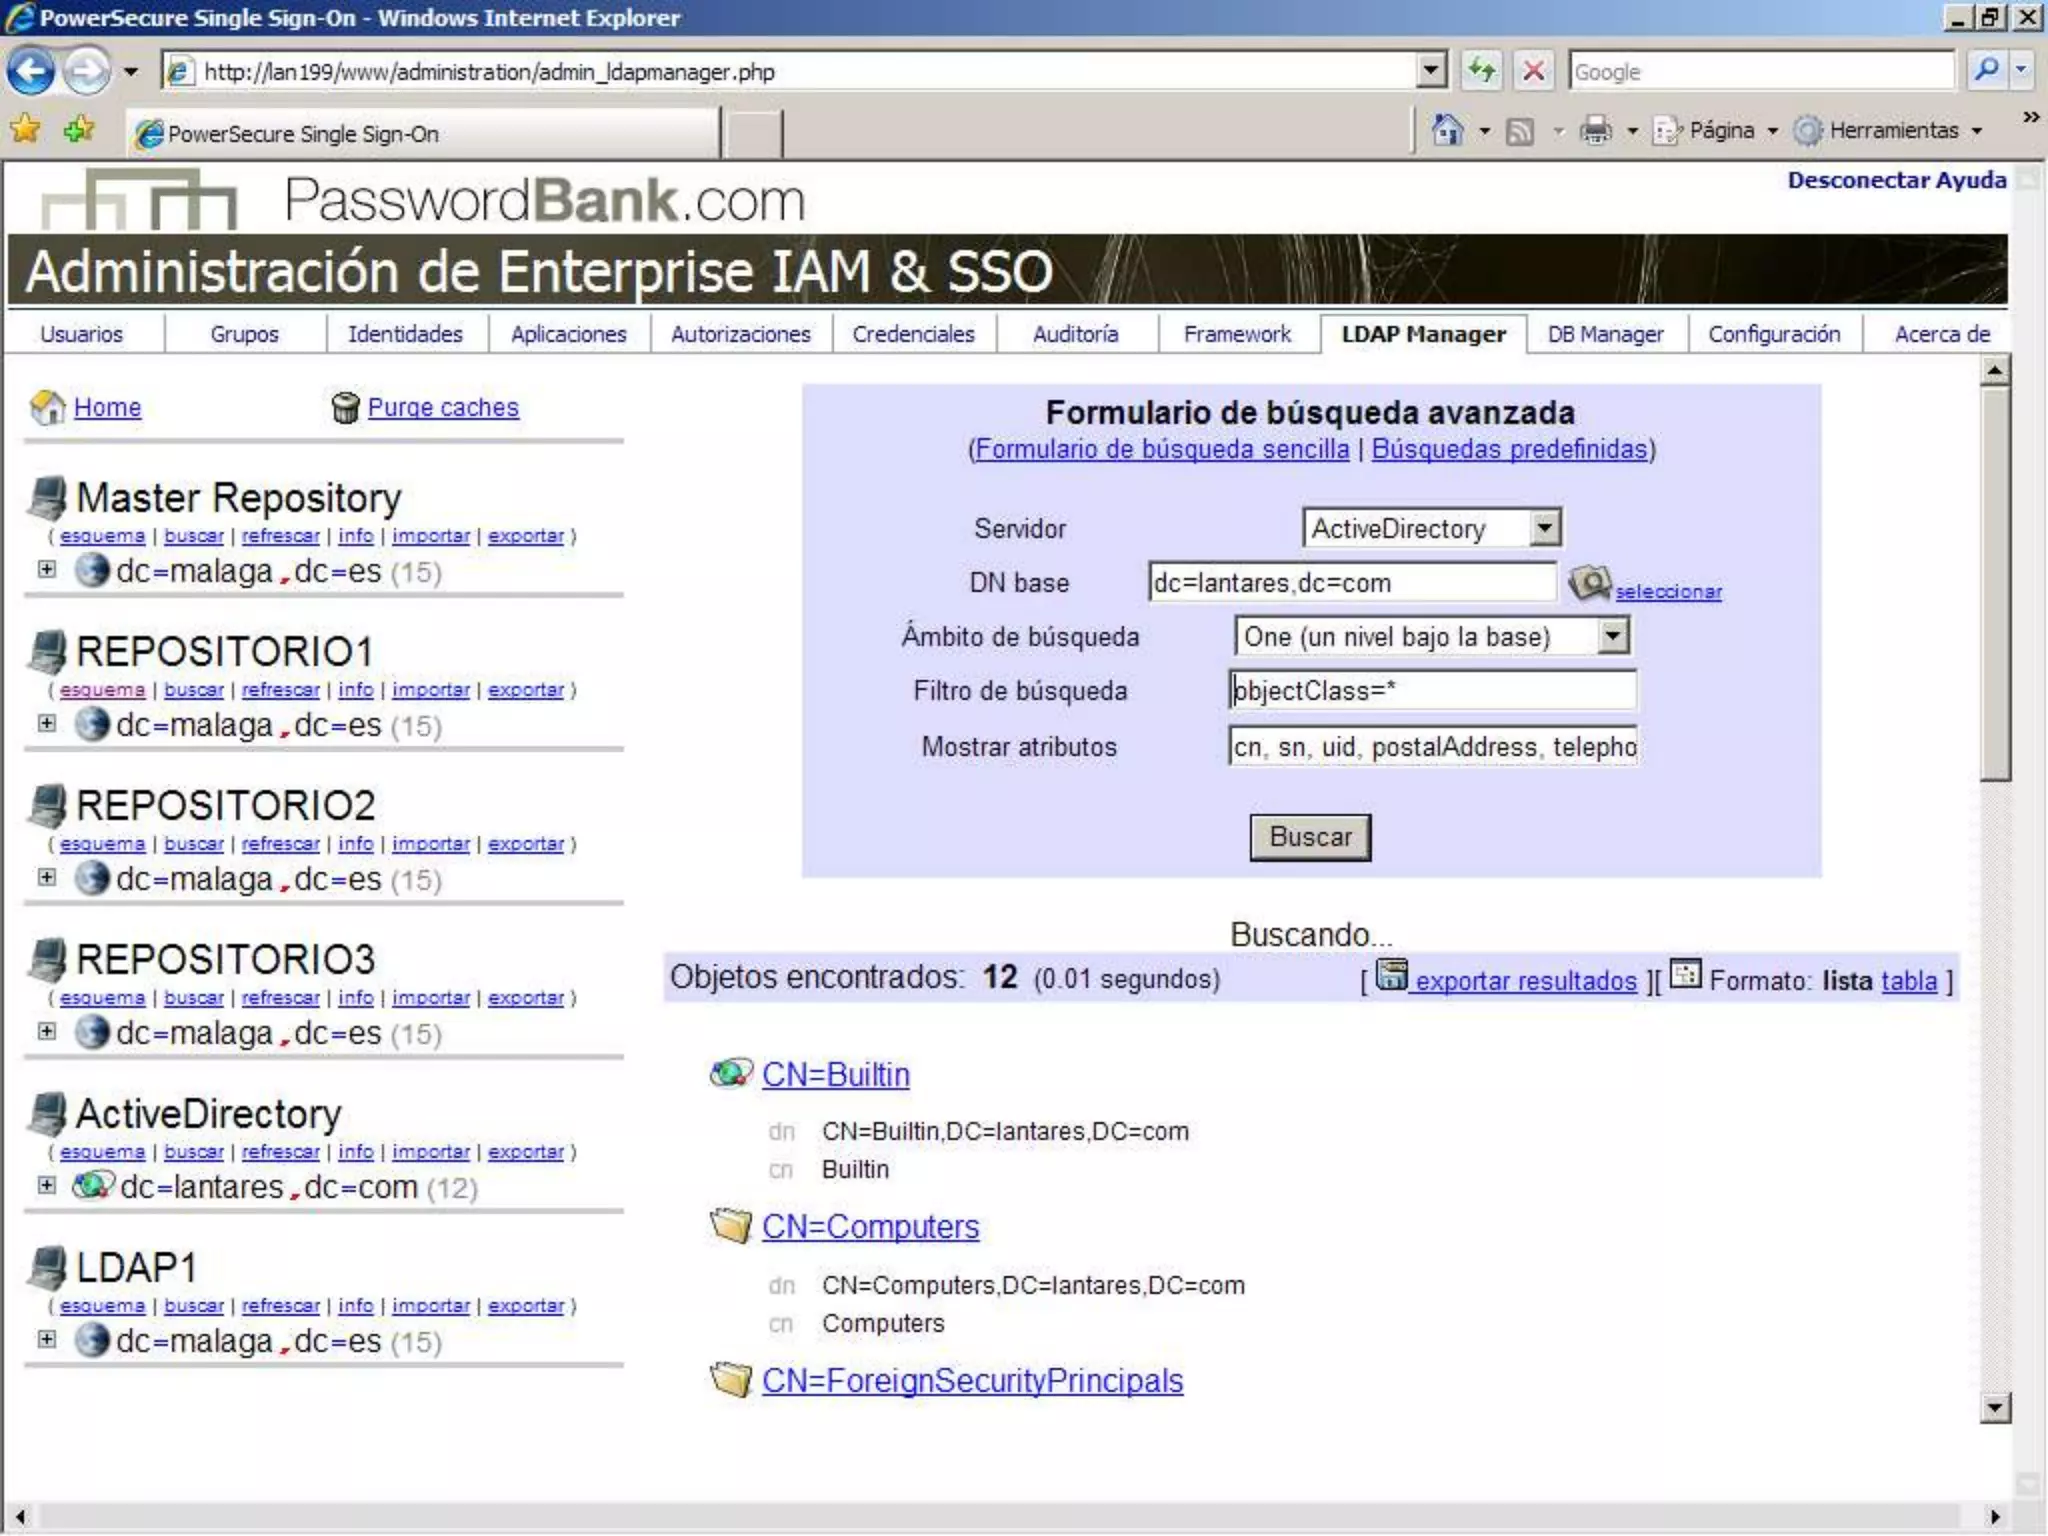Switch to the Grupos tab
This screenshot has width=2048, height=1536.
point(245,334)
